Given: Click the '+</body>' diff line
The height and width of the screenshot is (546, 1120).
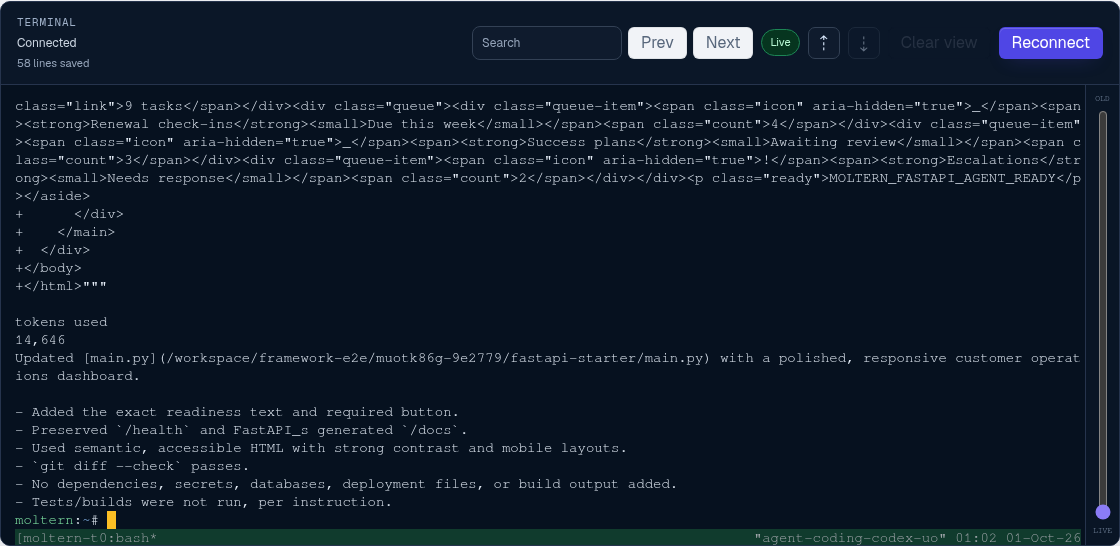Looking at the screenshot, I should point(49,268).
